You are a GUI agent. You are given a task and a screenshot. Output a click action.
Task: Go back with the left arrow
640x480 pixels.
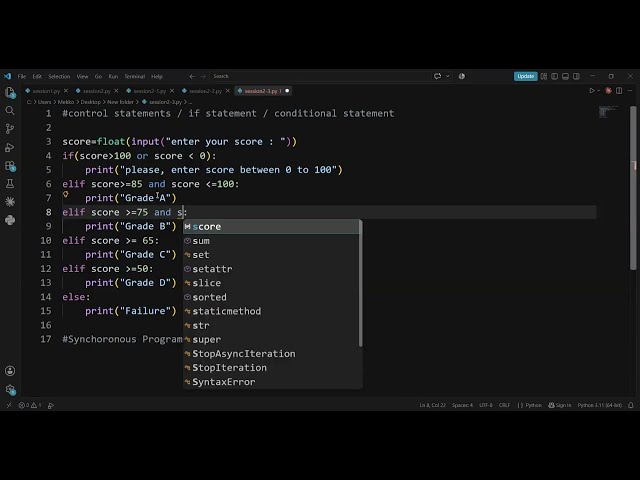[192, 76]
